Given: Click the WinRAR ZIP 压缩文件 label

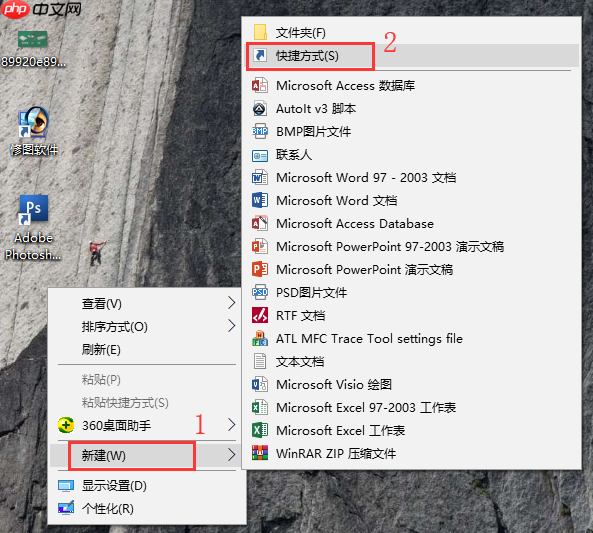Looking at the screenshot, I should coord(336,454).
